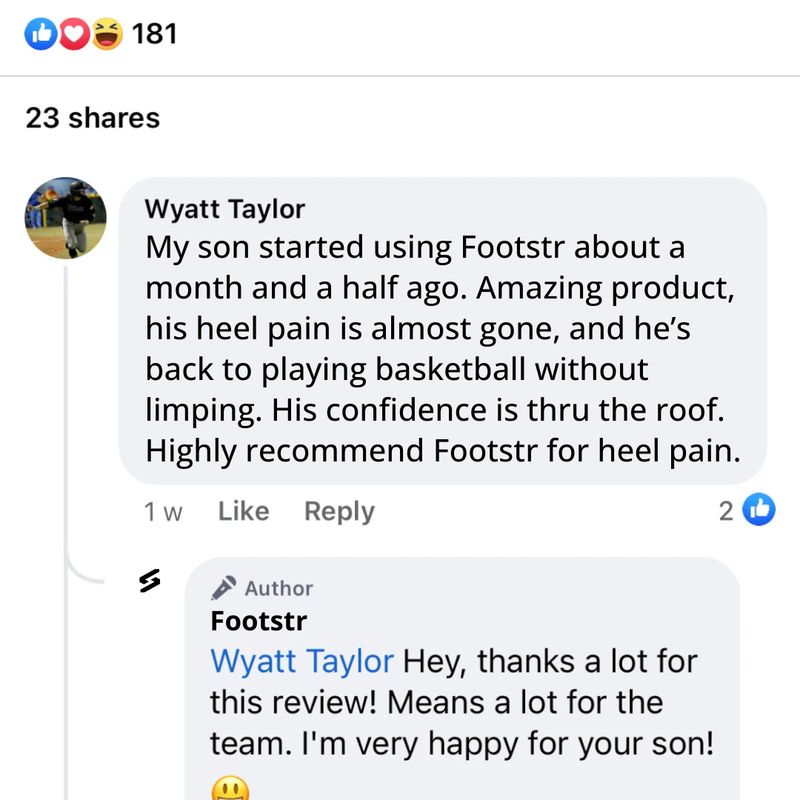Open Wyatt Taylor's profile picture
This screenshot has height=800, width=800.
[66, 218]
